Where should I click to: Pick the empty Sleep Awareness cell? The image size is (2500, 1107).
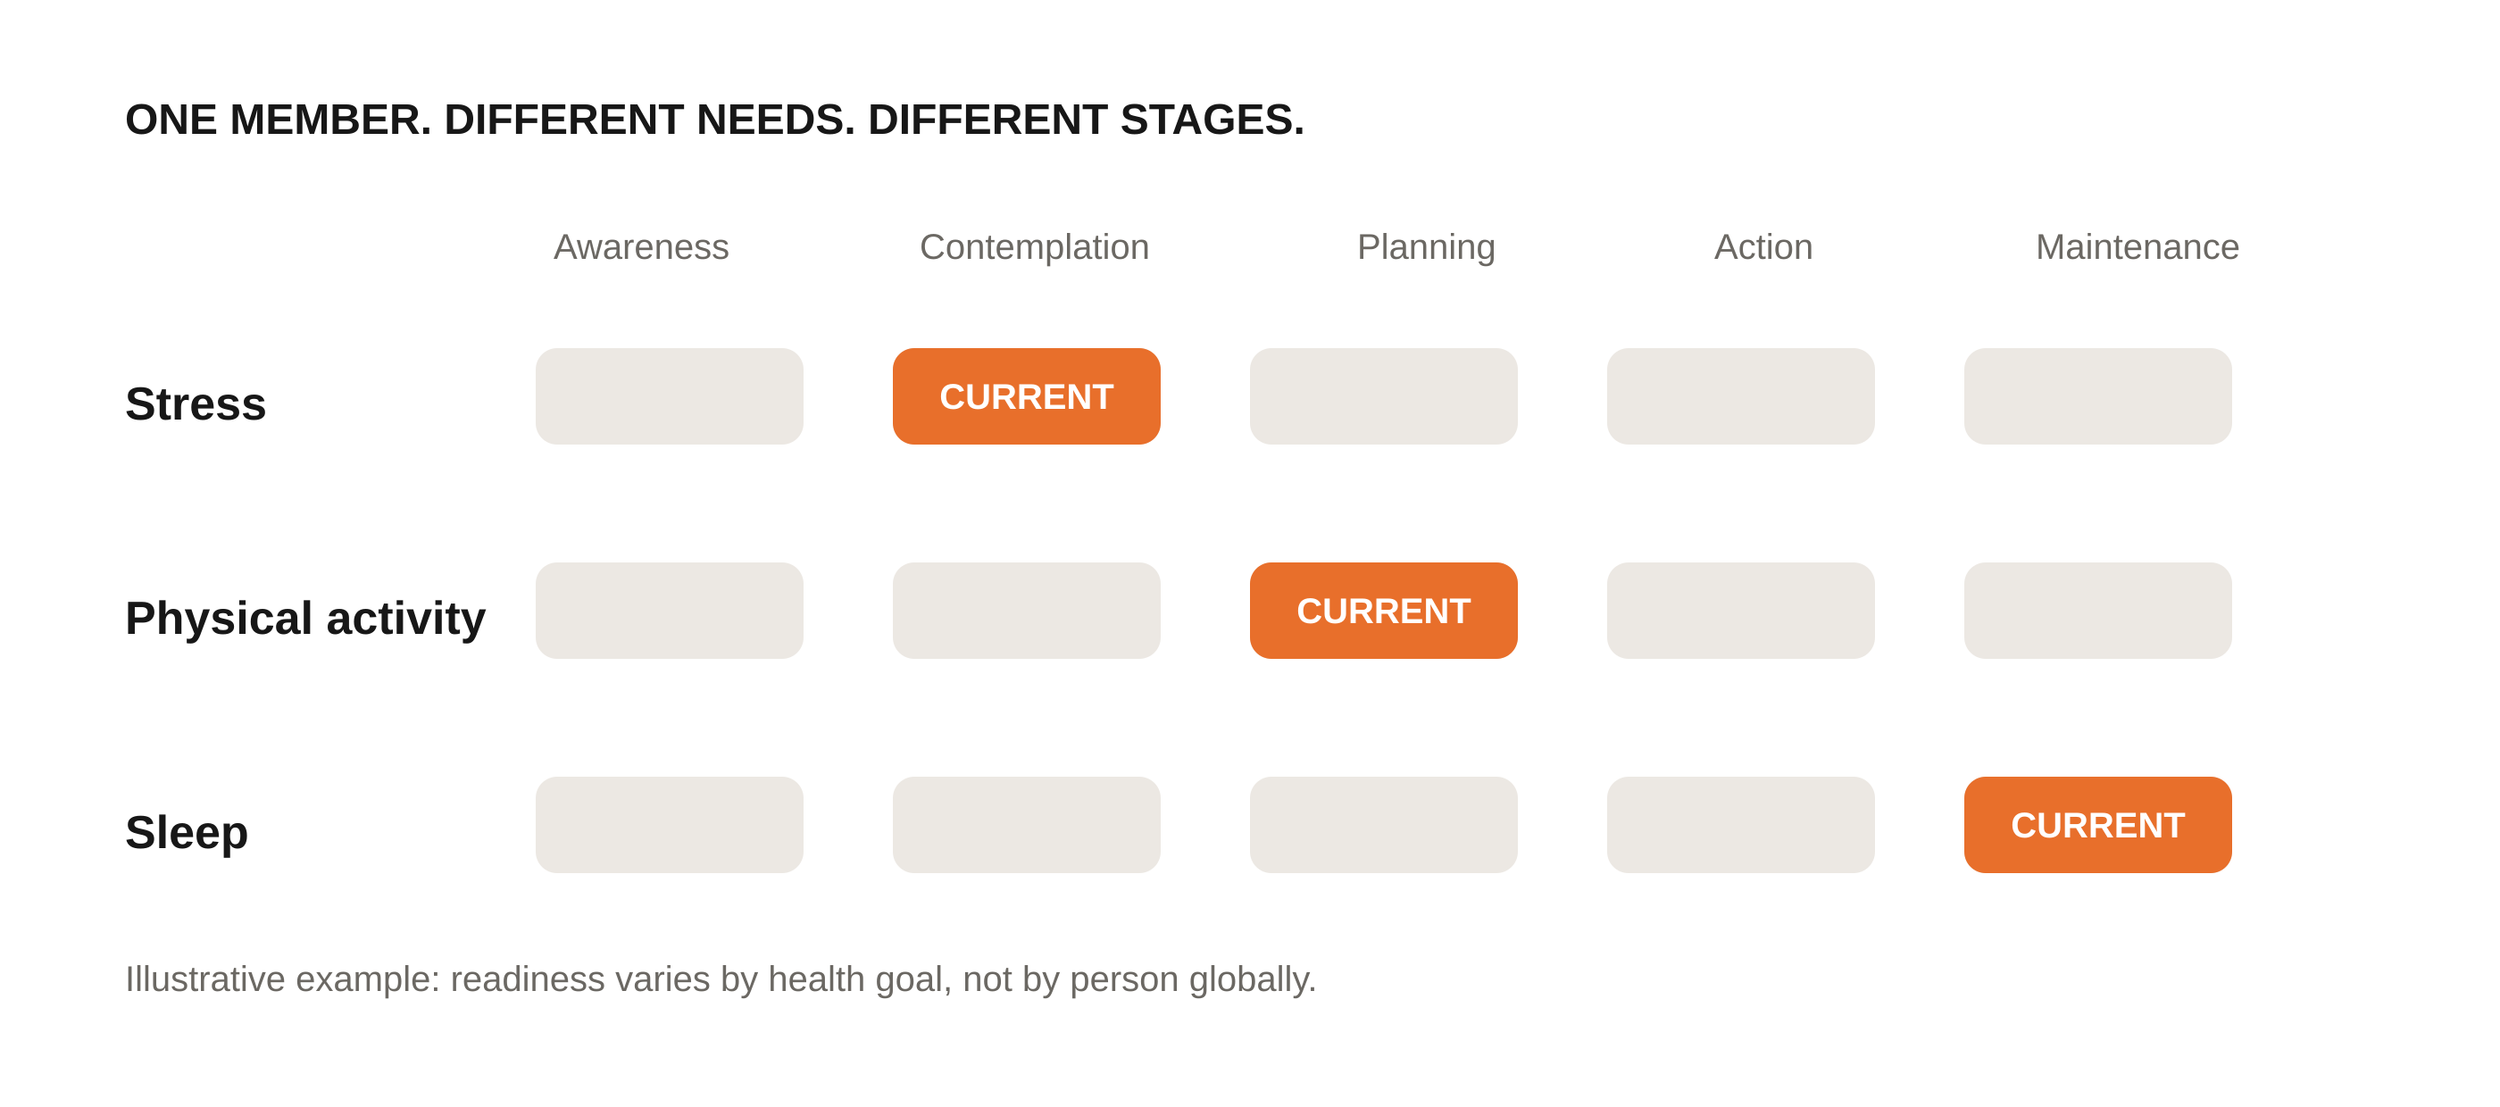pyautogui.click(x=669, y=824)
